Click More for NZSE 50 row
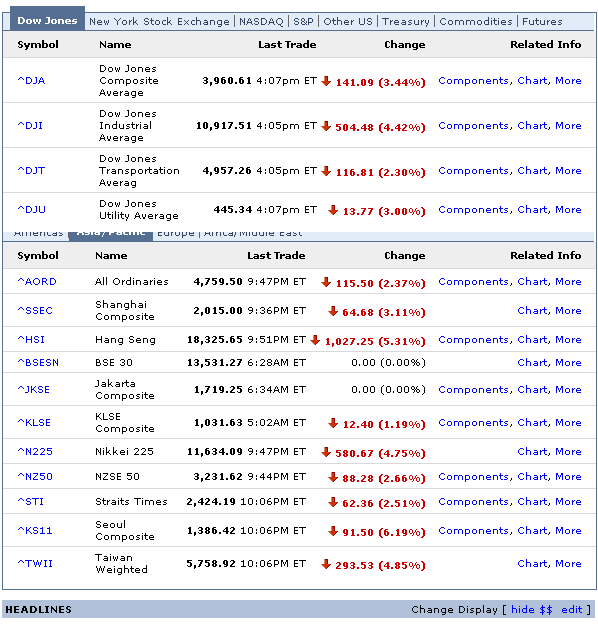 click(x=568, y=477)
